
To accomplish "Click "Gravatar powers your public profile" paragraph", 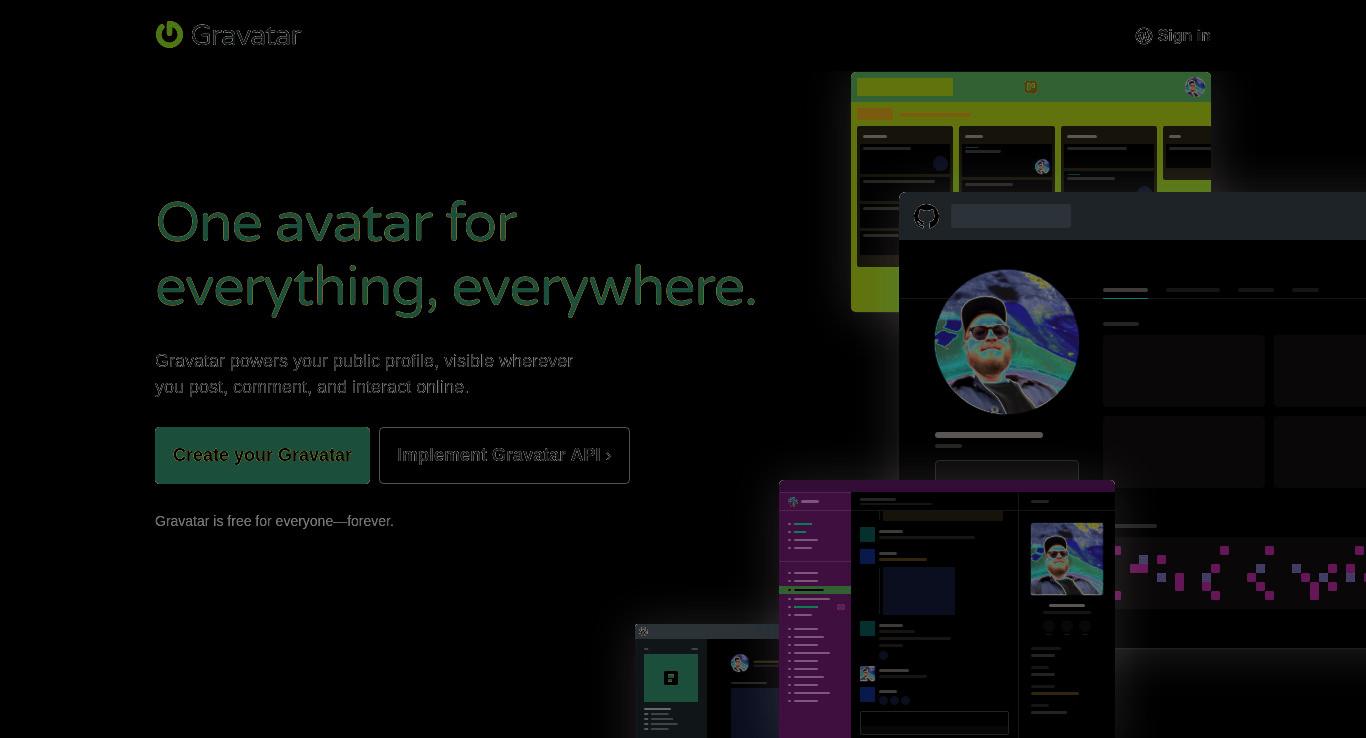I will pyautogui.click(x=364, y=374).
